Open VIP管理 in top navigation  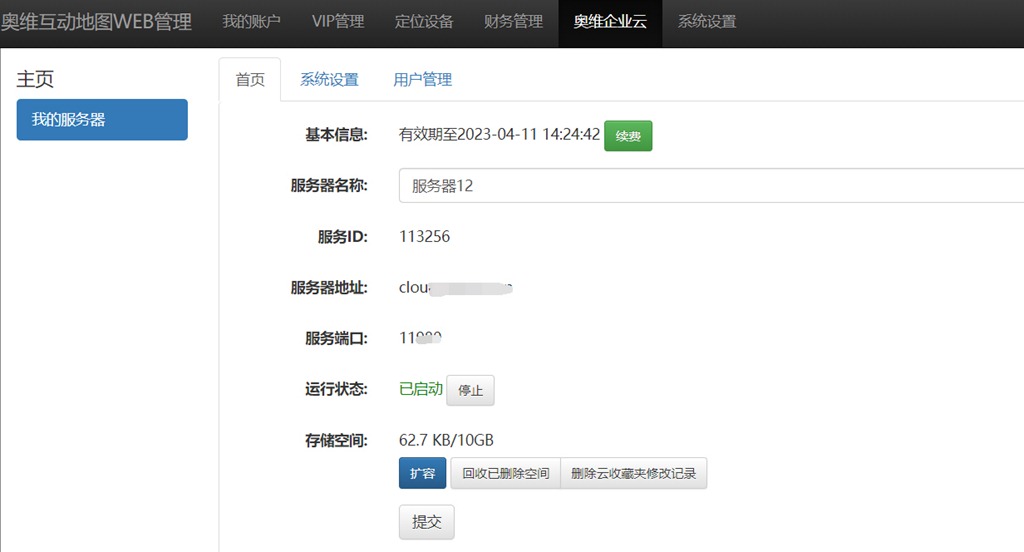tap(338, 22)
